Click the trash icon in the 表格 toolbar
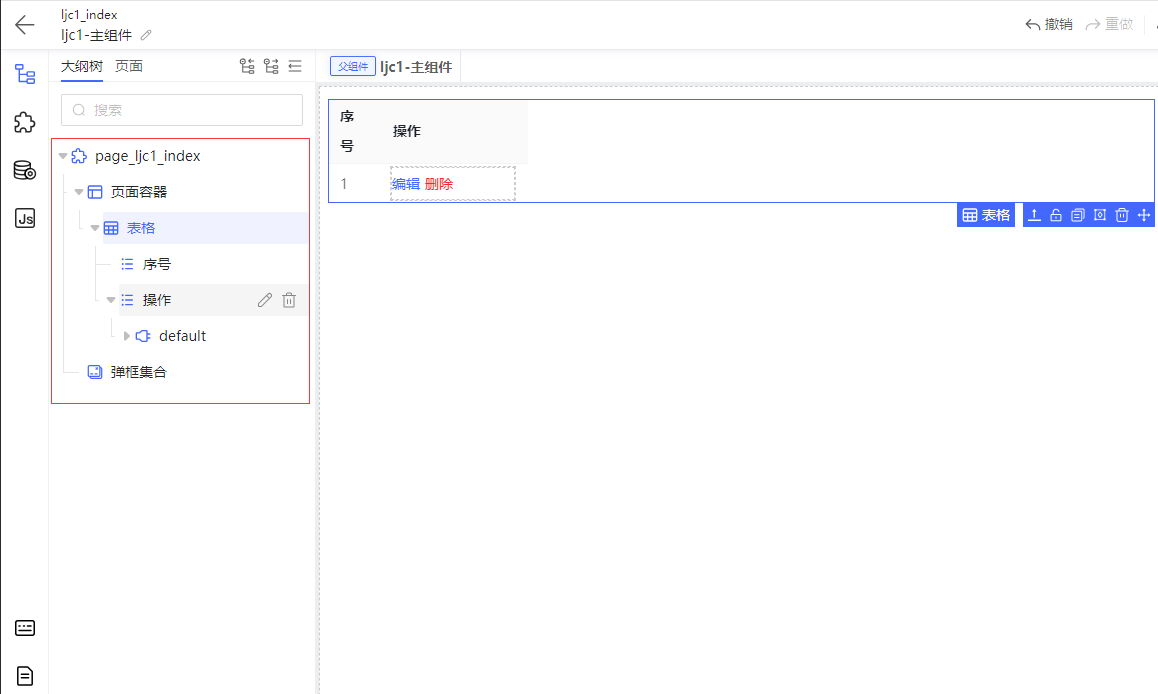The image size is (1158, 694). pos(1122,215)
